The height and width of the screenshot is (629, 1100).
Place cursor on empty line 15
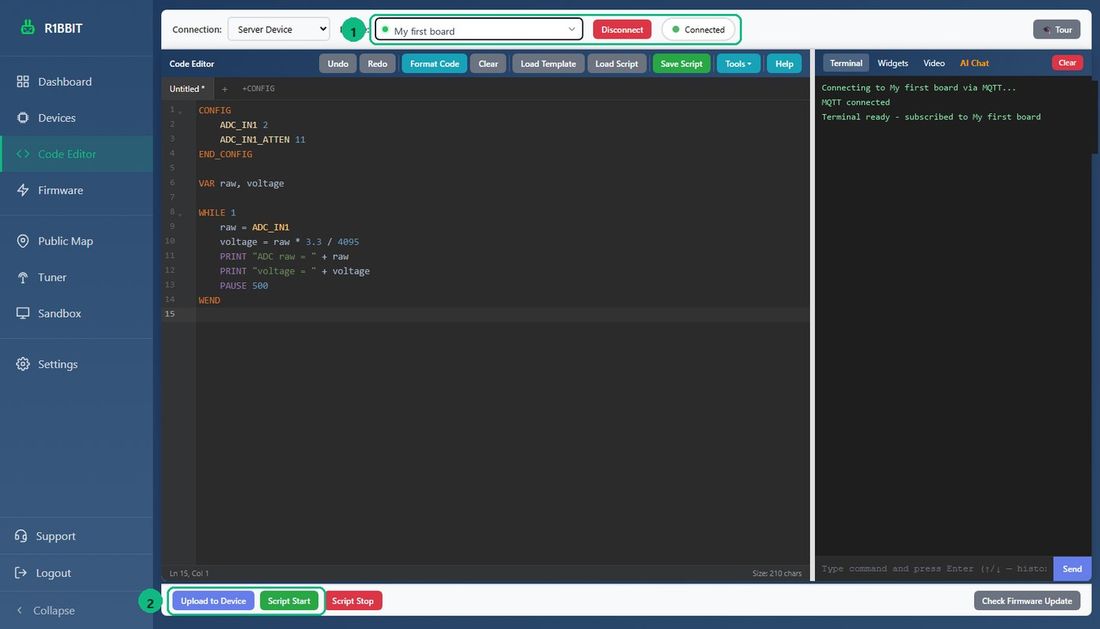click(502, 314)
